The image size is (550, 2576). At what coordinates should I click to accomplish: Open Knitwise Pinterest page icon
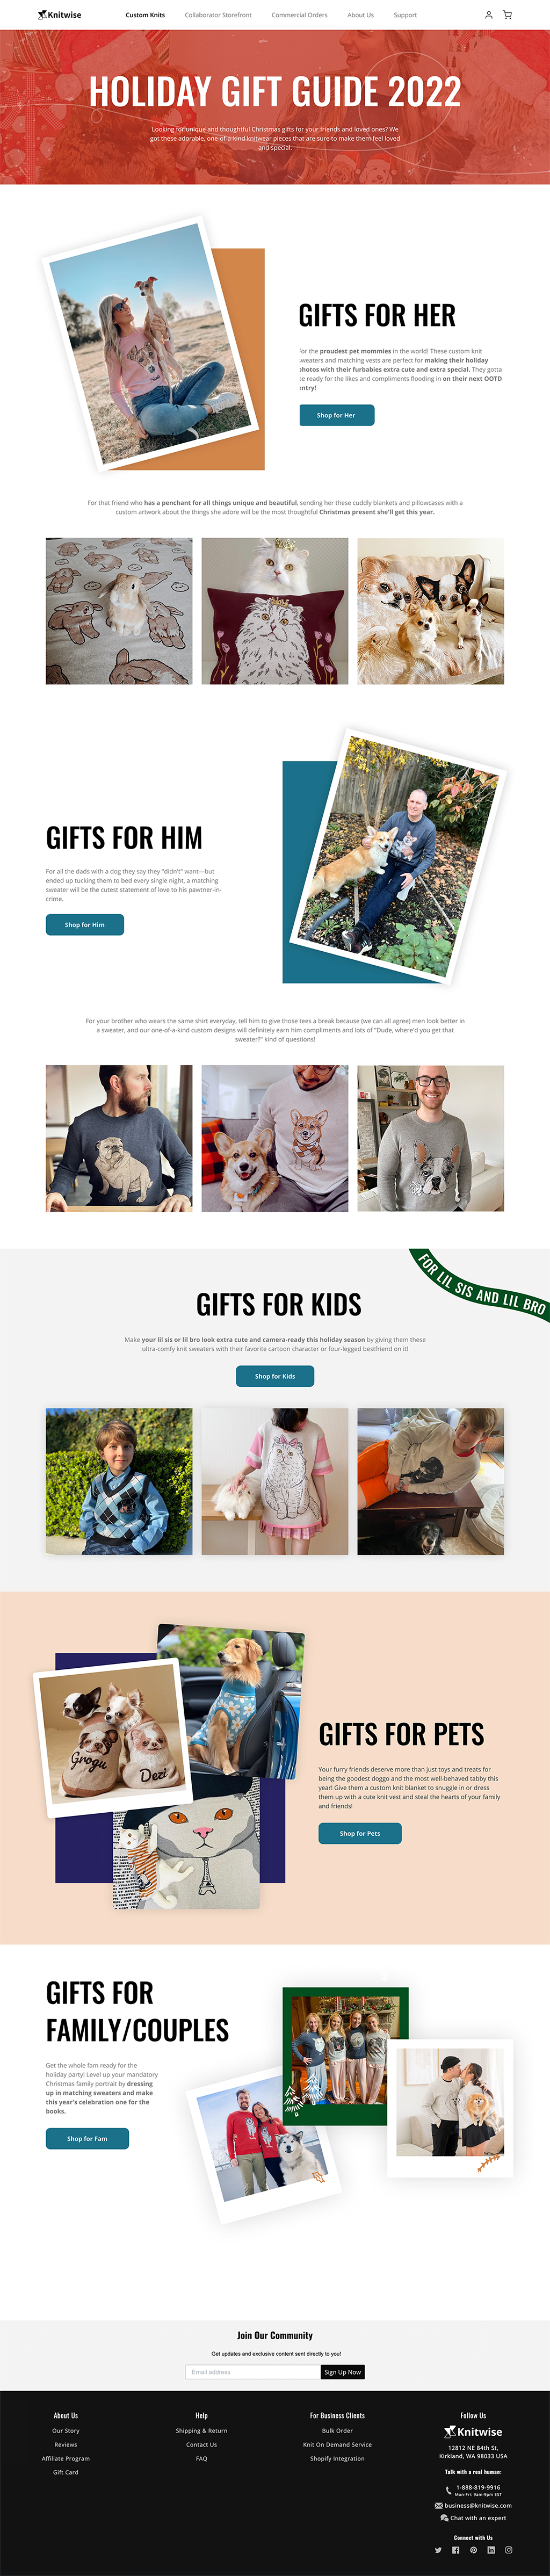click(474, 2549)
